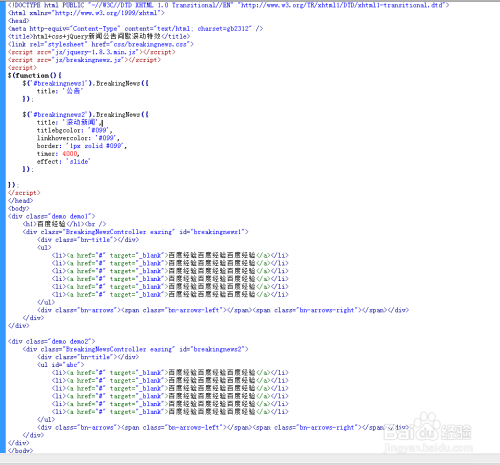Click the closing </head> tag line
The width and height of the screenshot is (500, 465).
pos(20,201)
